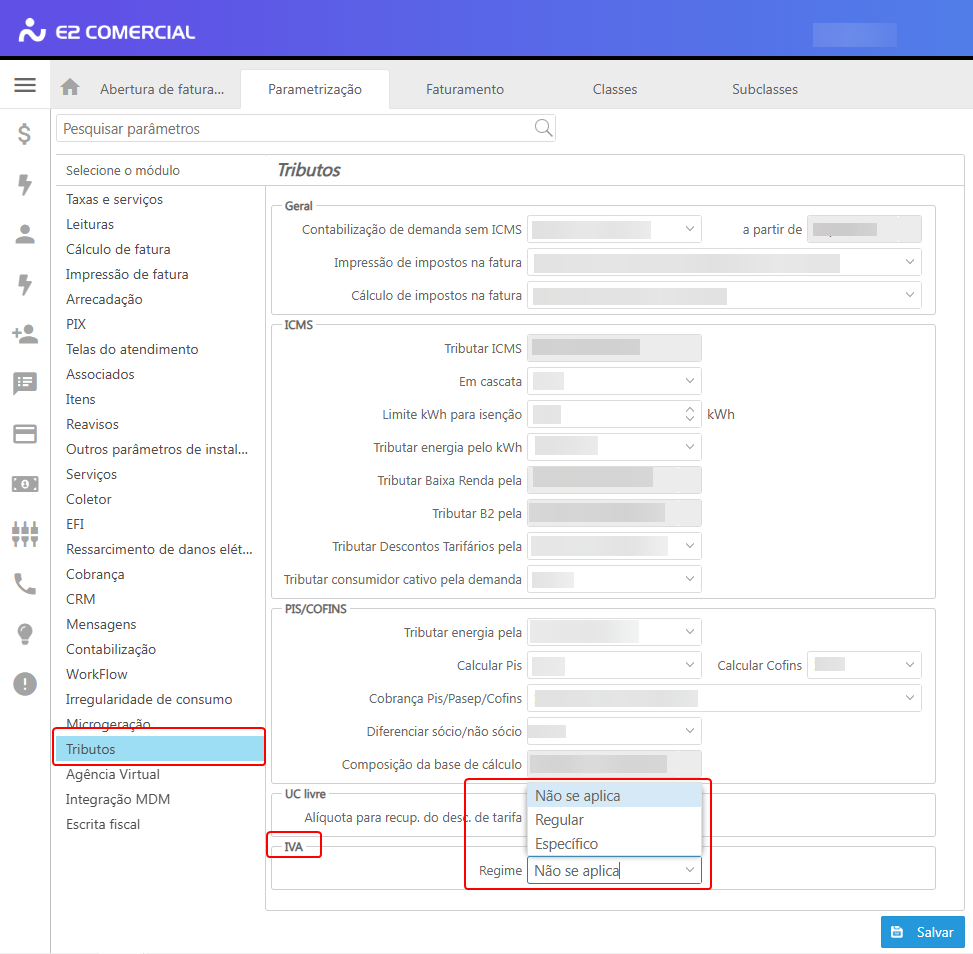Viewport: 973px width, 954px height.
Task: Switch to the Faturamento tab
Action: click(x=464, y=89)
